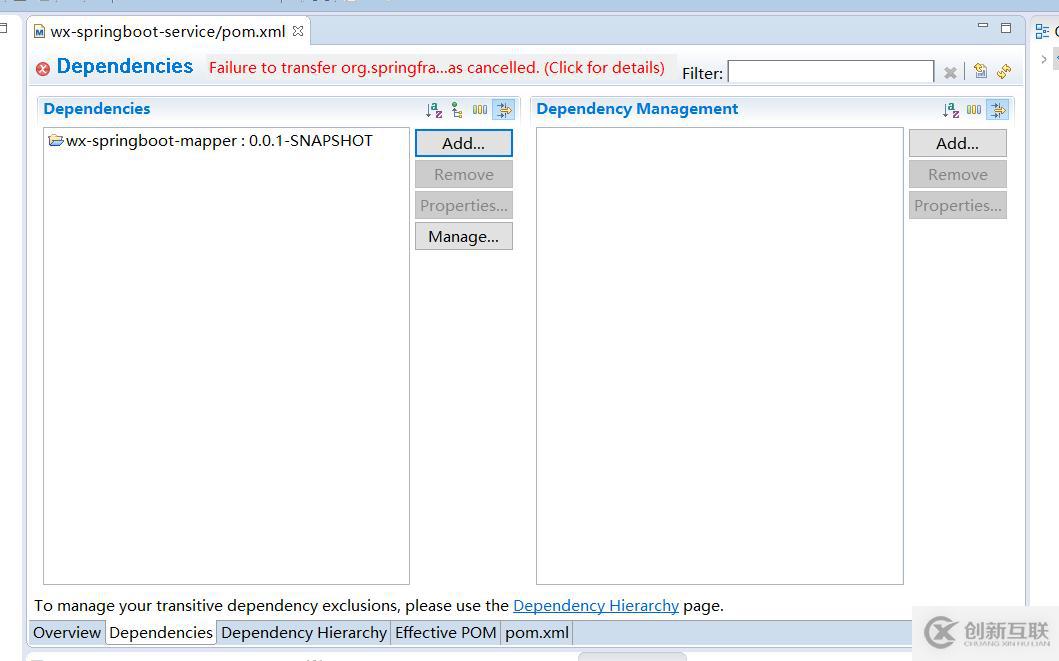Expand the chevron in the right side panel

click(x=1043, y=59)
